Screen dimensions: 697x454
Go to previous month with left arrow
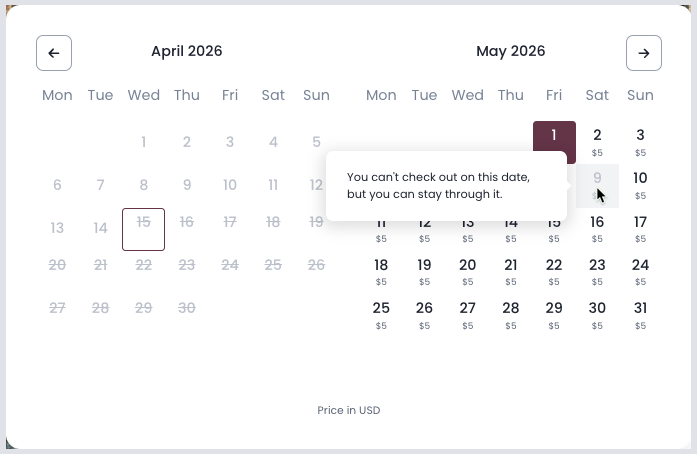(x=54, y=53)
